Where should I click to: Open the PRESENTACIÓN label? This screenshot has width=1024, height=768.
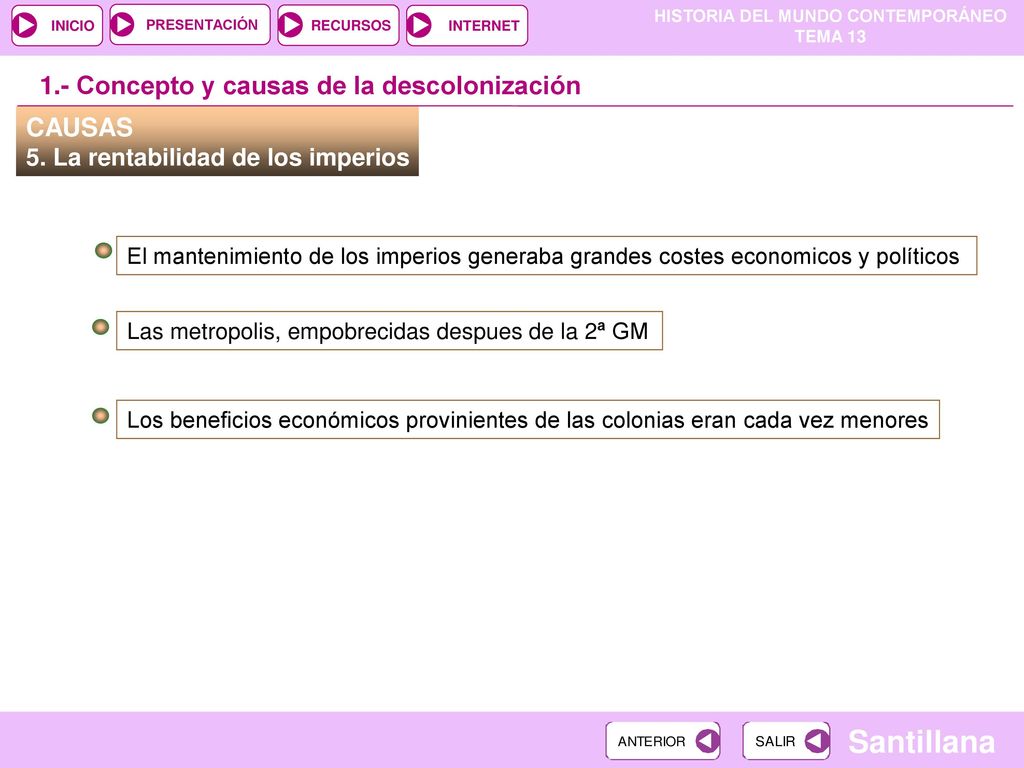tap(202, 25)
